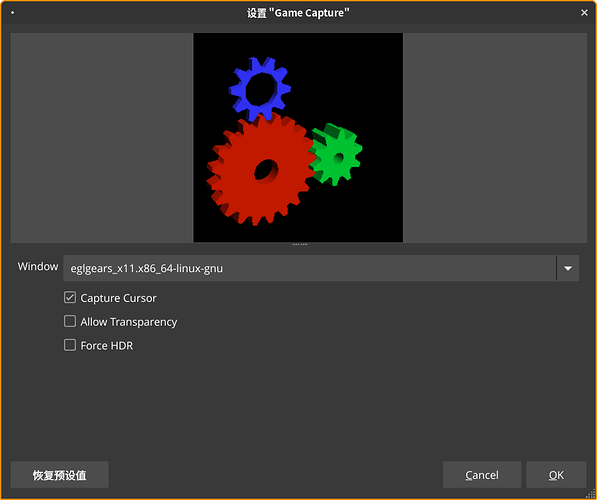This screenshot has height=500, width=597.
Task: Click the 'Window' label text
Action: 38,266
